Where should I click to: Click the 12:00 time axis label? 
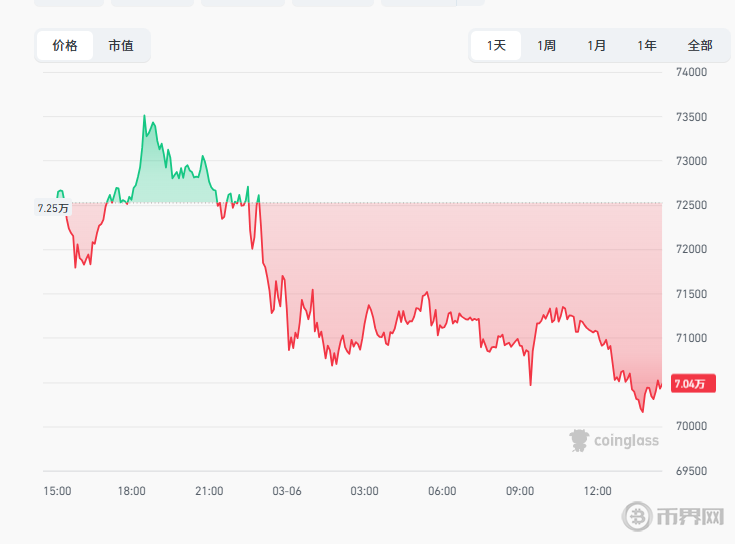pos(597,491)
